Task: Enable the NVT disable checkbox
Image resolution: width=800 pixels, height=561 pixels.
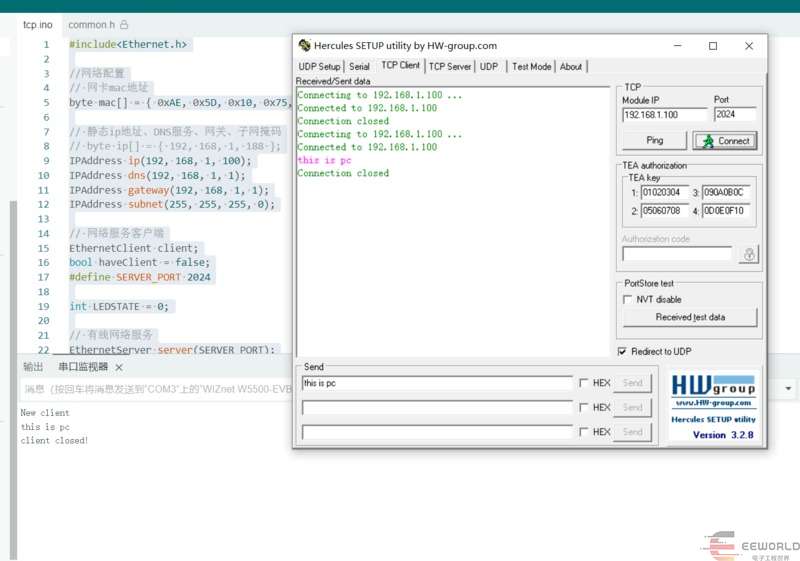Action: 628,299
